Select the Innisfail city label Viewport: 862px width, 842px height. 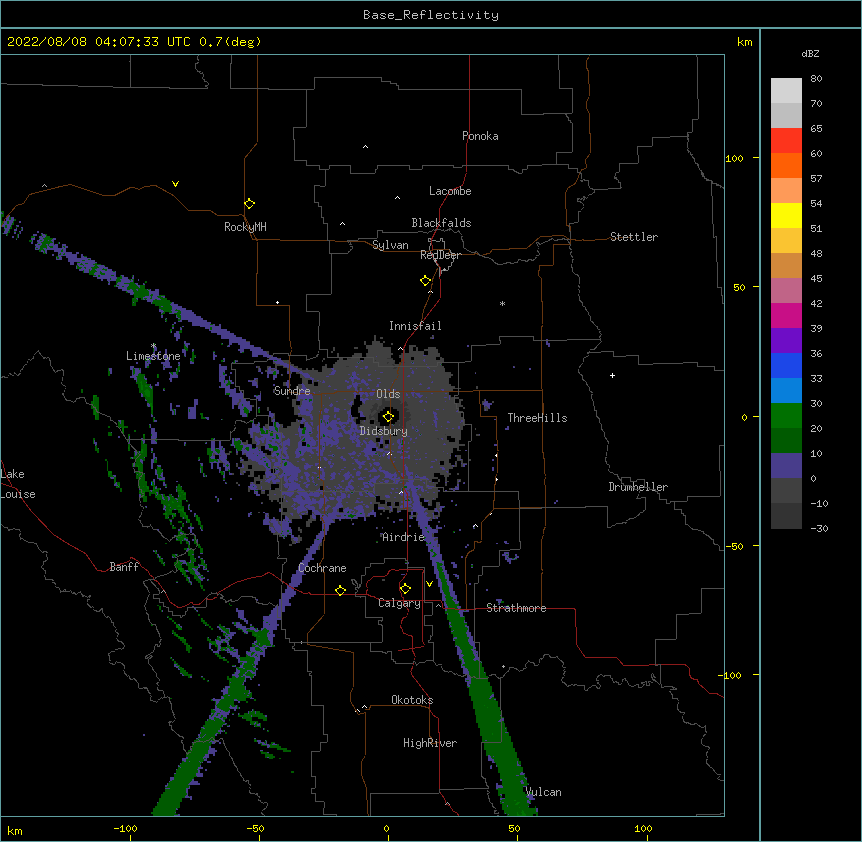(x=415, y=326)
